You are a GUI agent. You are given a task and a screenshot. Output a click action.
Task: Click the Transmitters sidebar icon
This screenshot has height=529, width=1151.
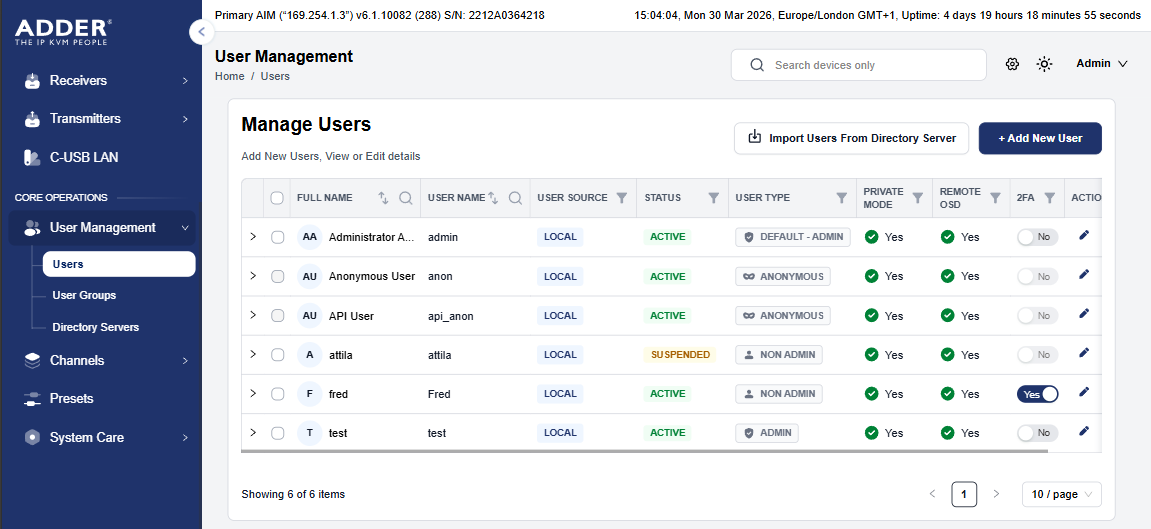(x=32, y=119)
